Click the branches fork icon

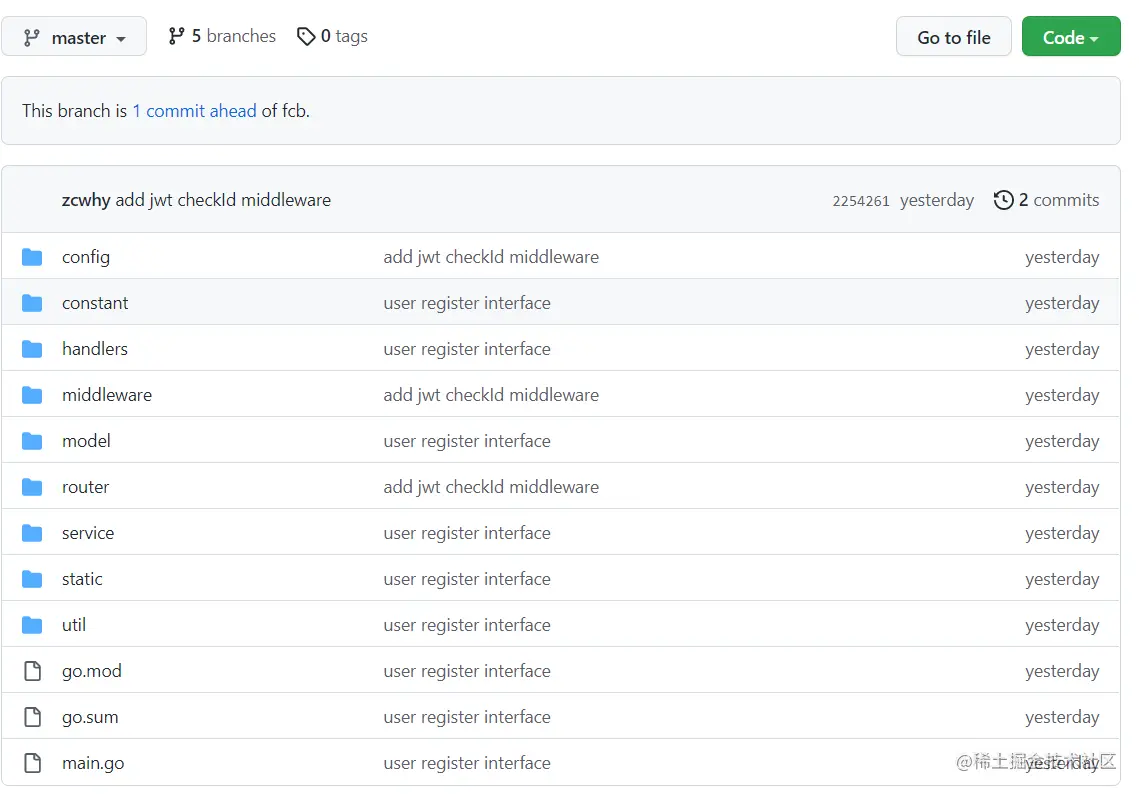click(x=177, y=36)
